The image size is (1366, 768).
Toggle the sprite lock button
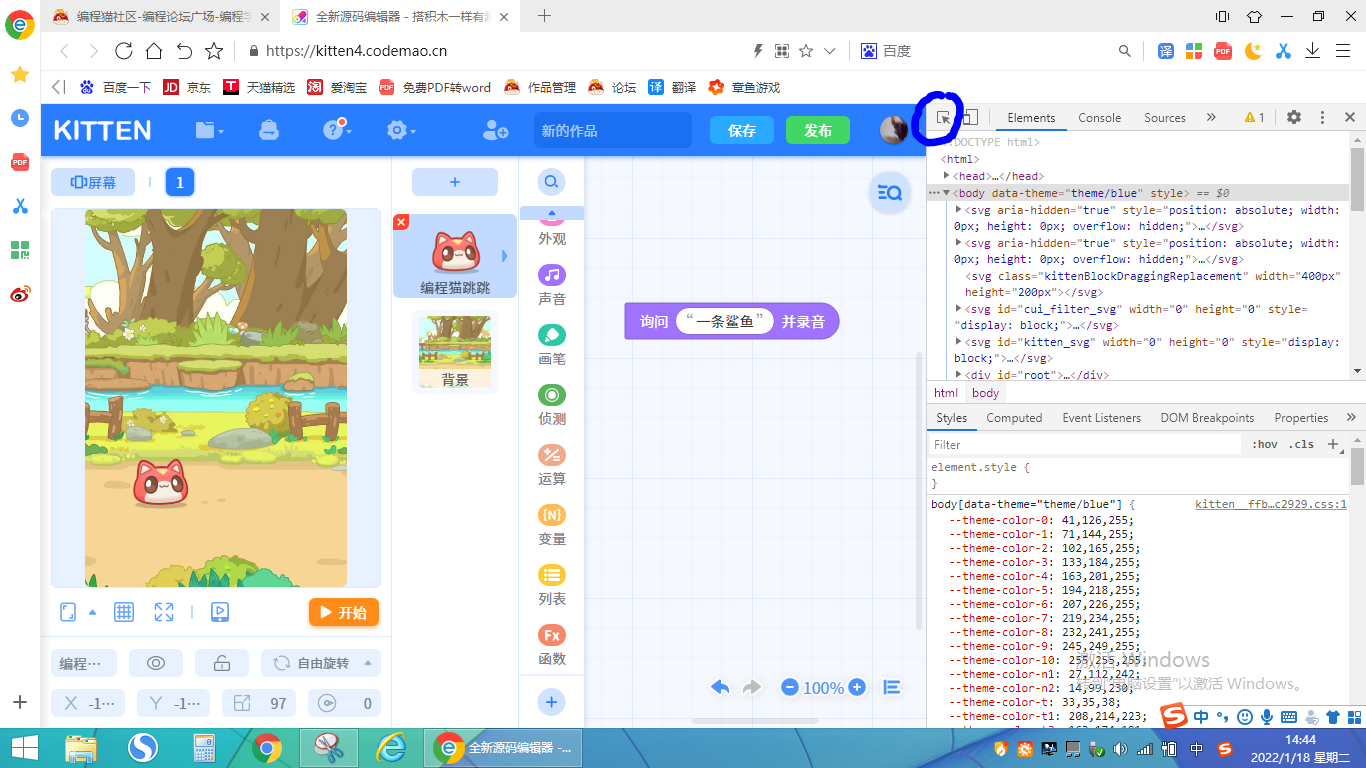[222, 663]
